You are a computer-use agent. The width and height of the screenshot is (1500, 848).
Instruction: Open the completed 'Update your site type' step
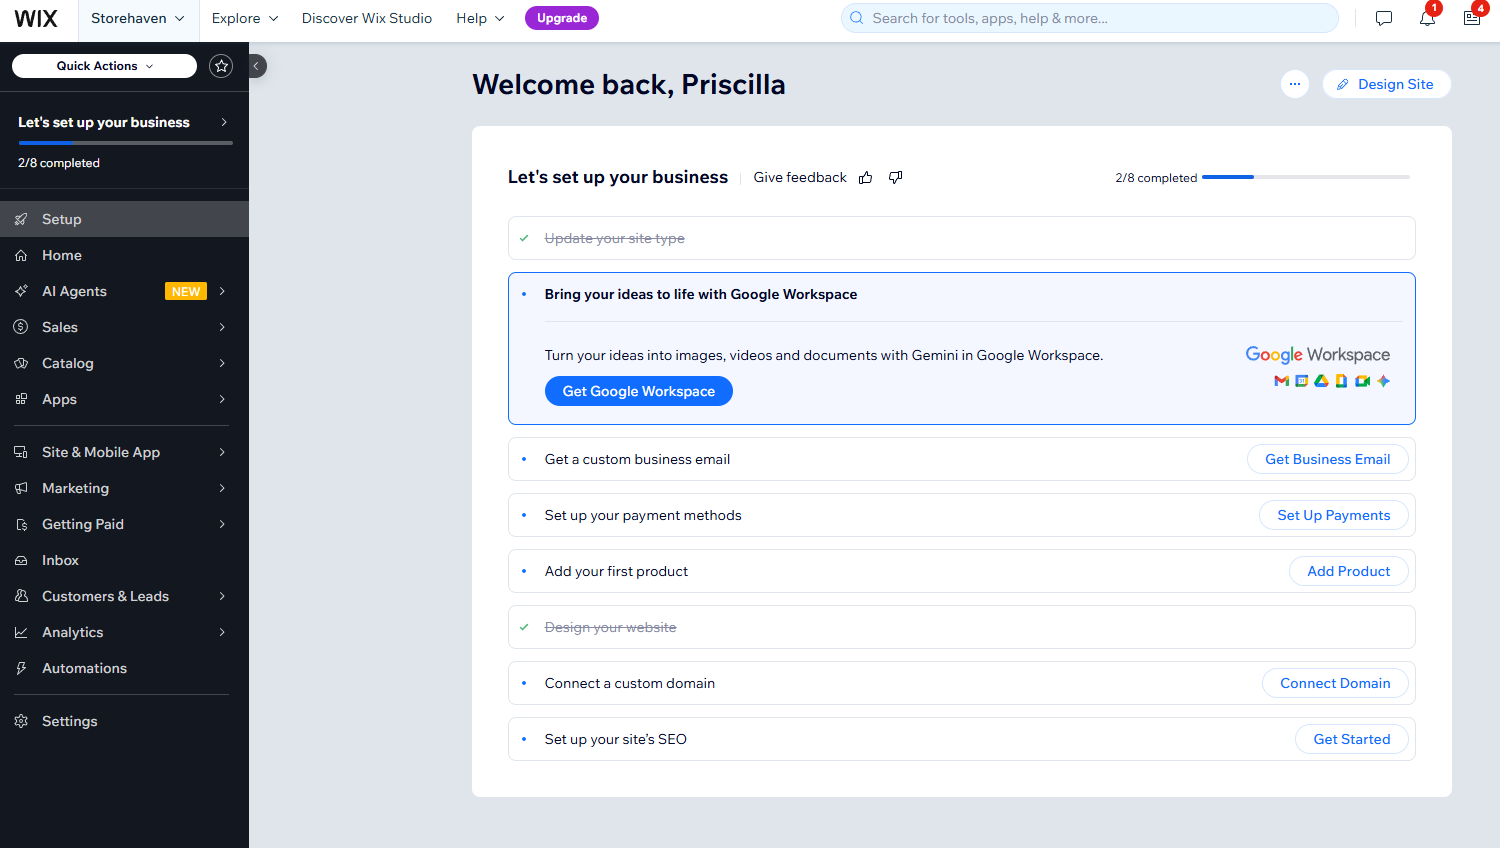click(961, 238)
